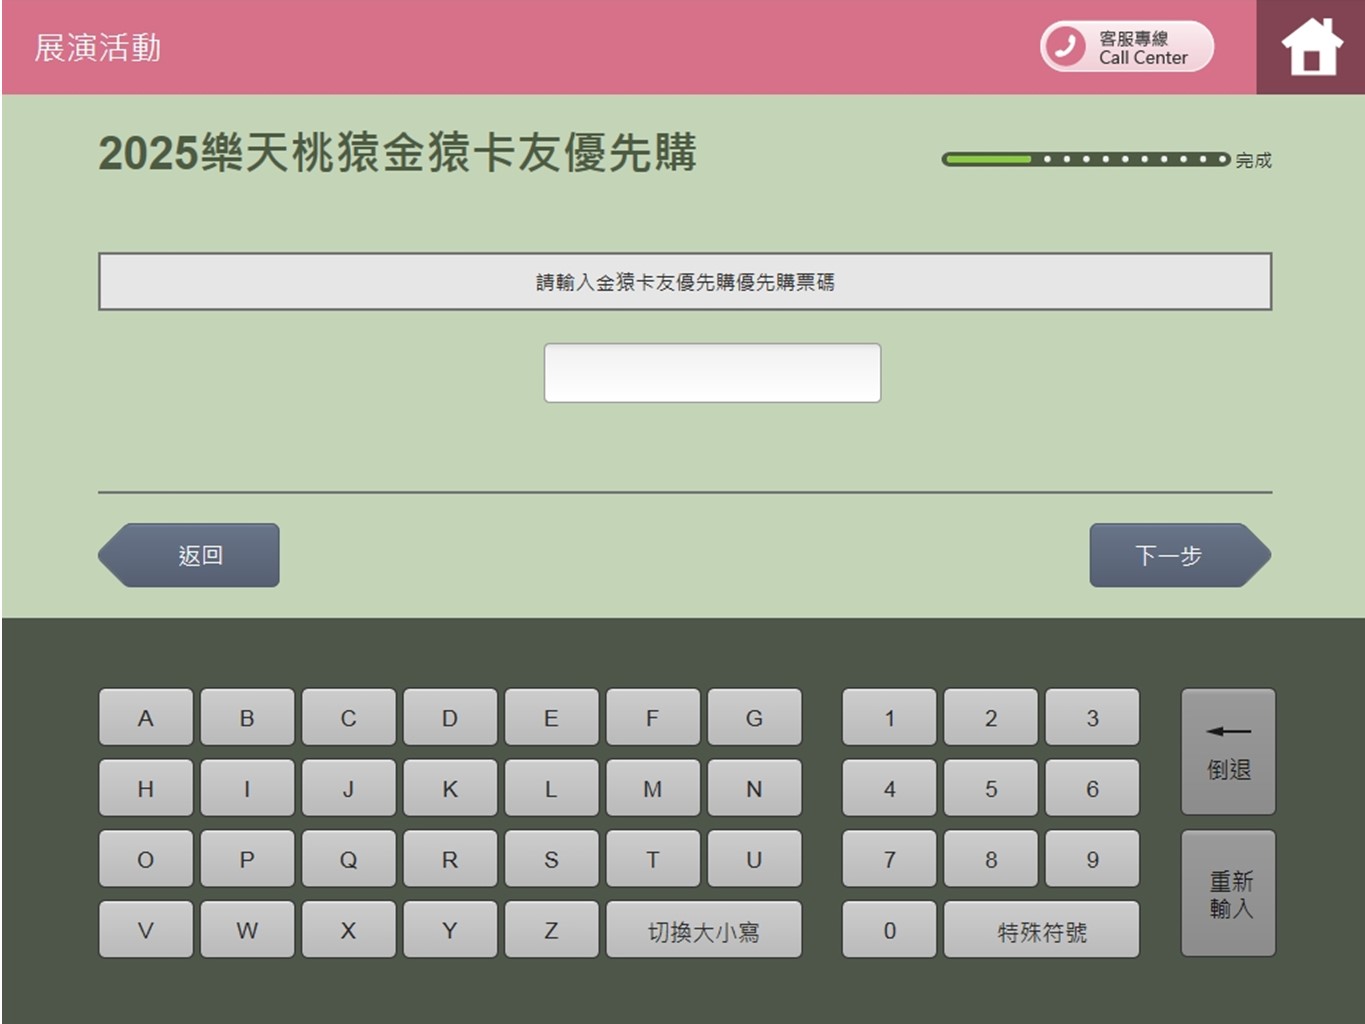This screenshot has width=1365, height=1024.
Task: Tap the letter B key
Action: coord(247,717)
